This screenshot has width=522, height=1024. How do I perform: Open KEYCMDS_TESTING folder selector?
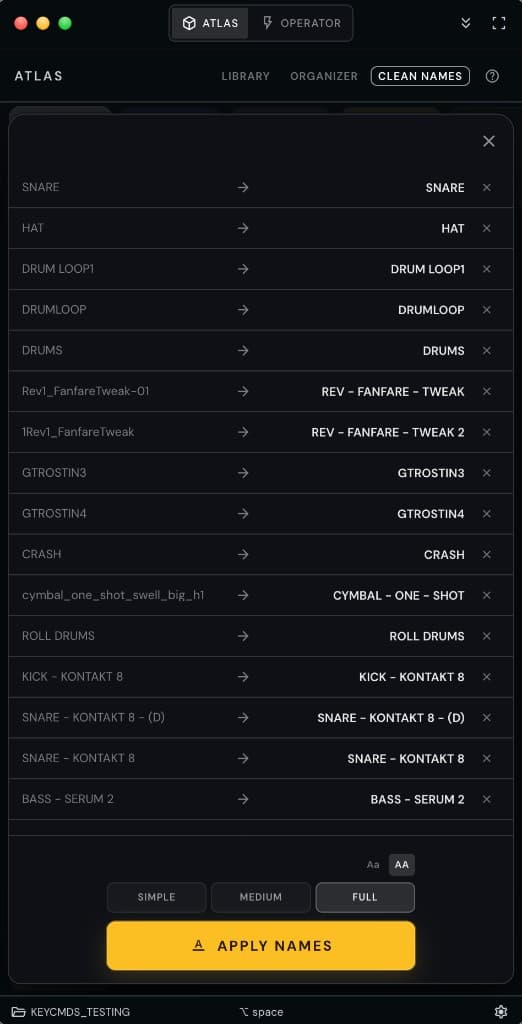[x=71, y=1012]
